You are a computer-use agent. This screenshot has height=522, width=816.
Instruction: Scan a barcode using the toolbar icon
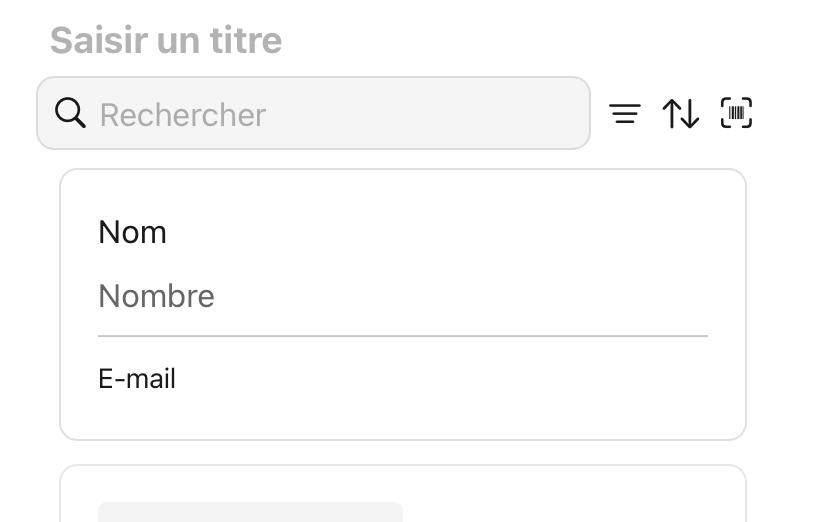point(736,114)
